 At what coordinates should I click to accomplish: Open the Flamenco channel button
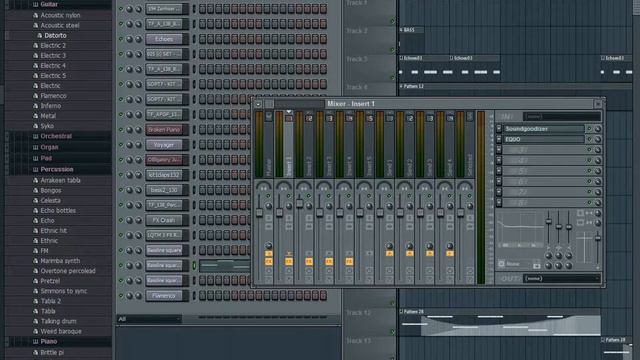click(x=165, y=296)
